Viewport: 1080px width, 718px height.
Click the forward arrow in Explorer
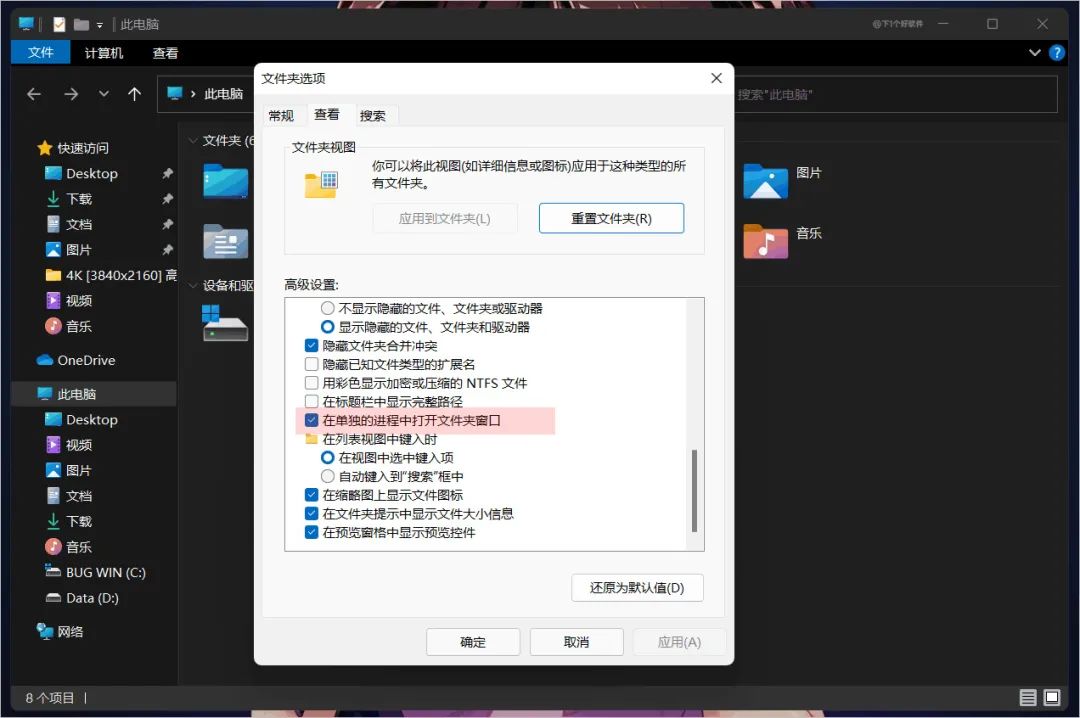pyautogui.click(x=71, y=94)
